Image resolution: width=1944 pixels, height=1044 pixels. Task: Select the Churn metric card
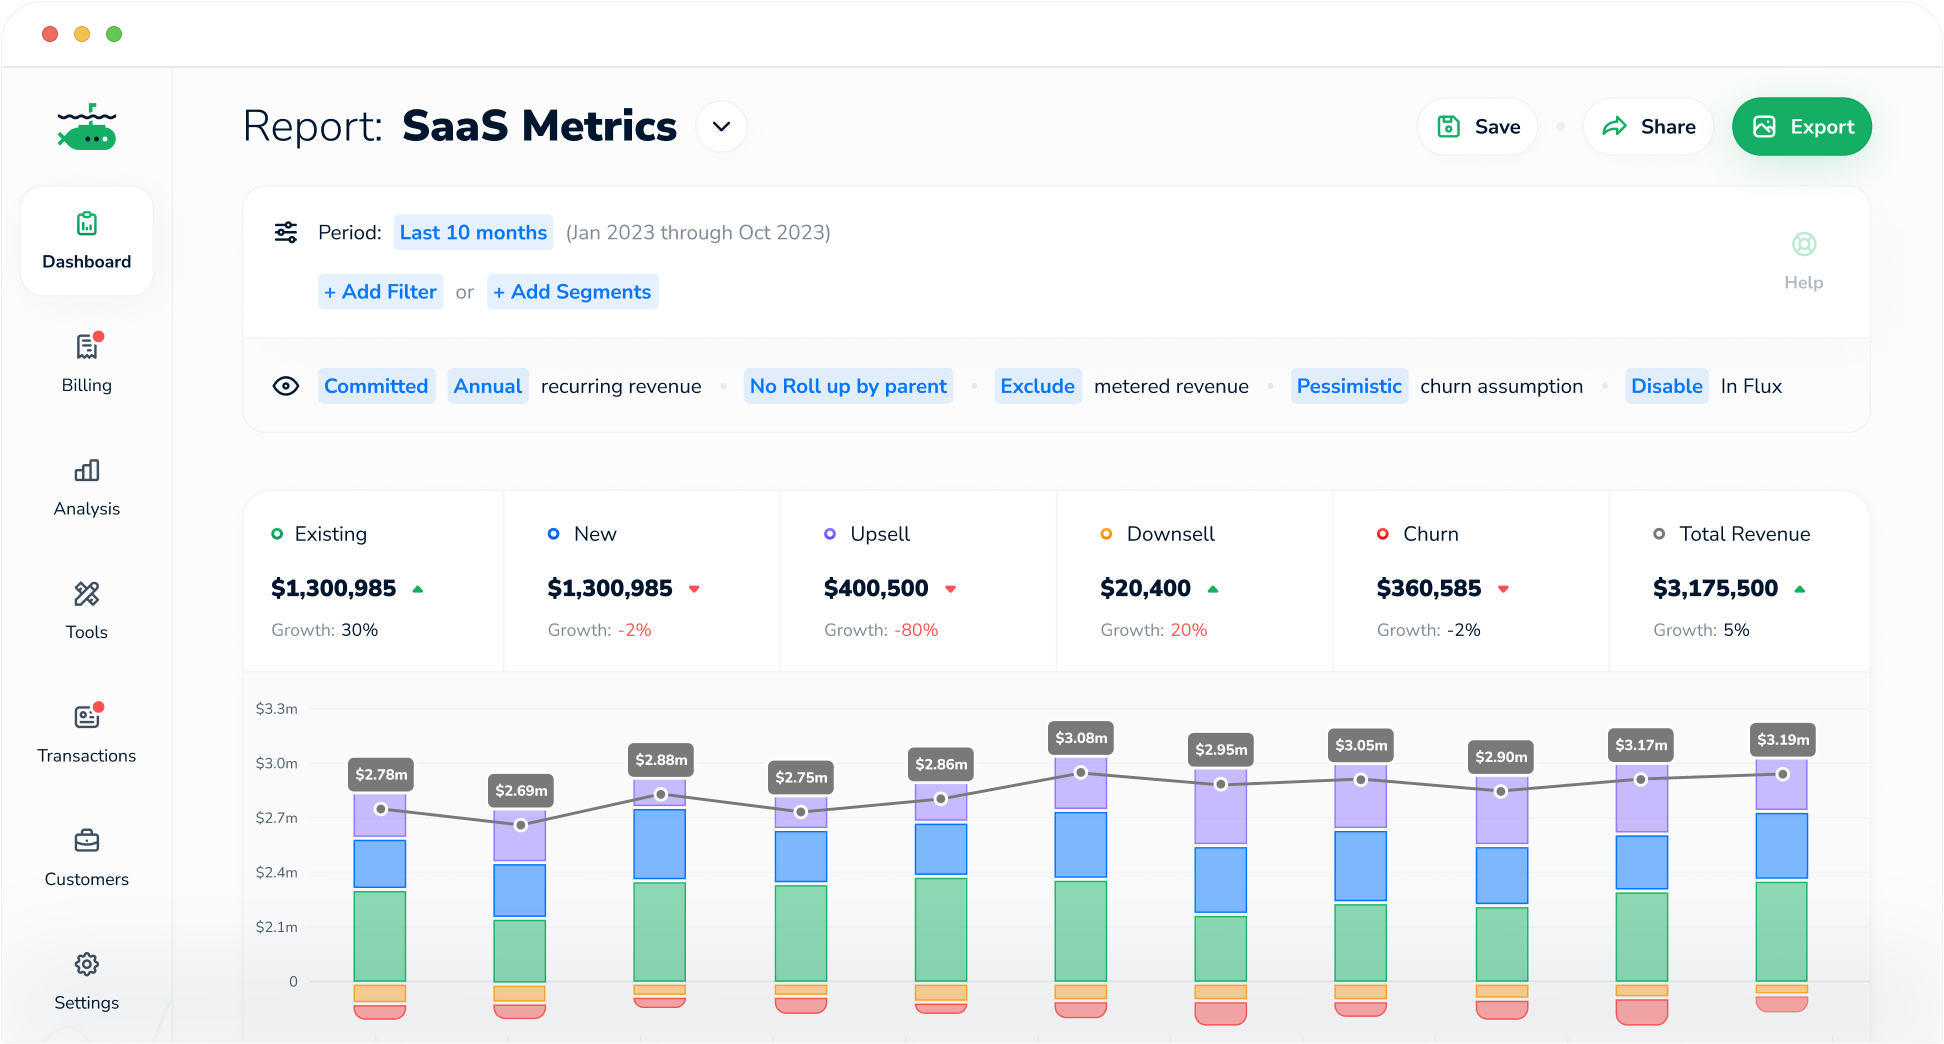pos(1470,581)
